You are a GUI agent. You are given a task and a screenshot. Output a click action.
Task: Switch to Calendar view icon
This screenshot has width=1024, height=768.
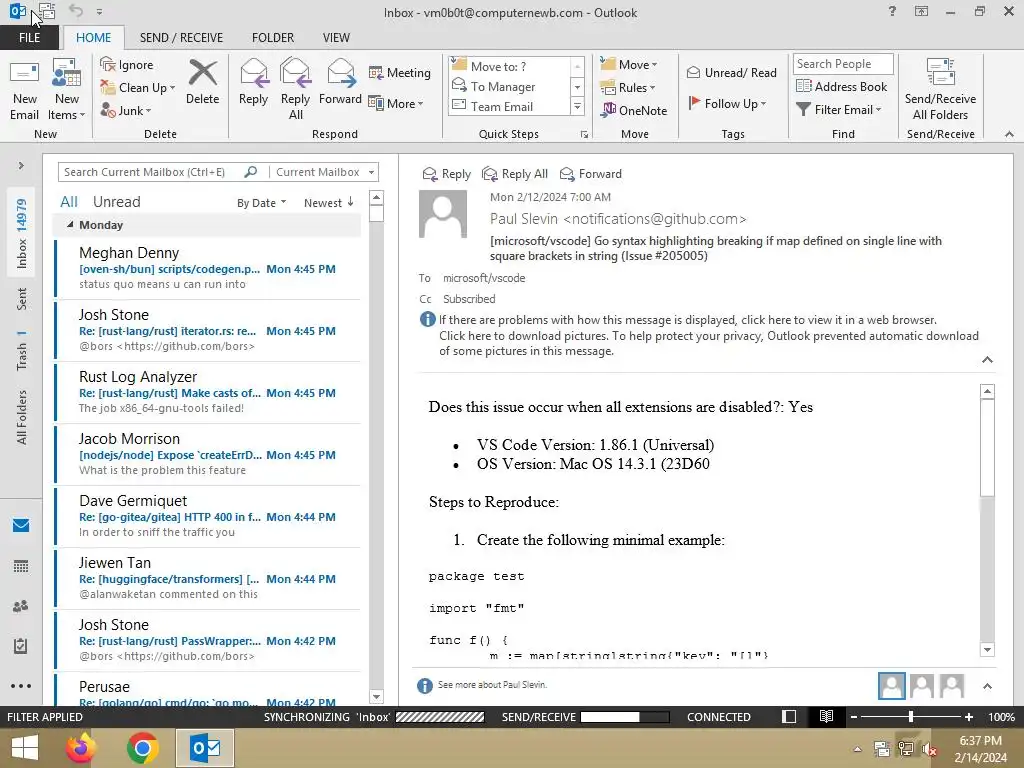[21, 566]
